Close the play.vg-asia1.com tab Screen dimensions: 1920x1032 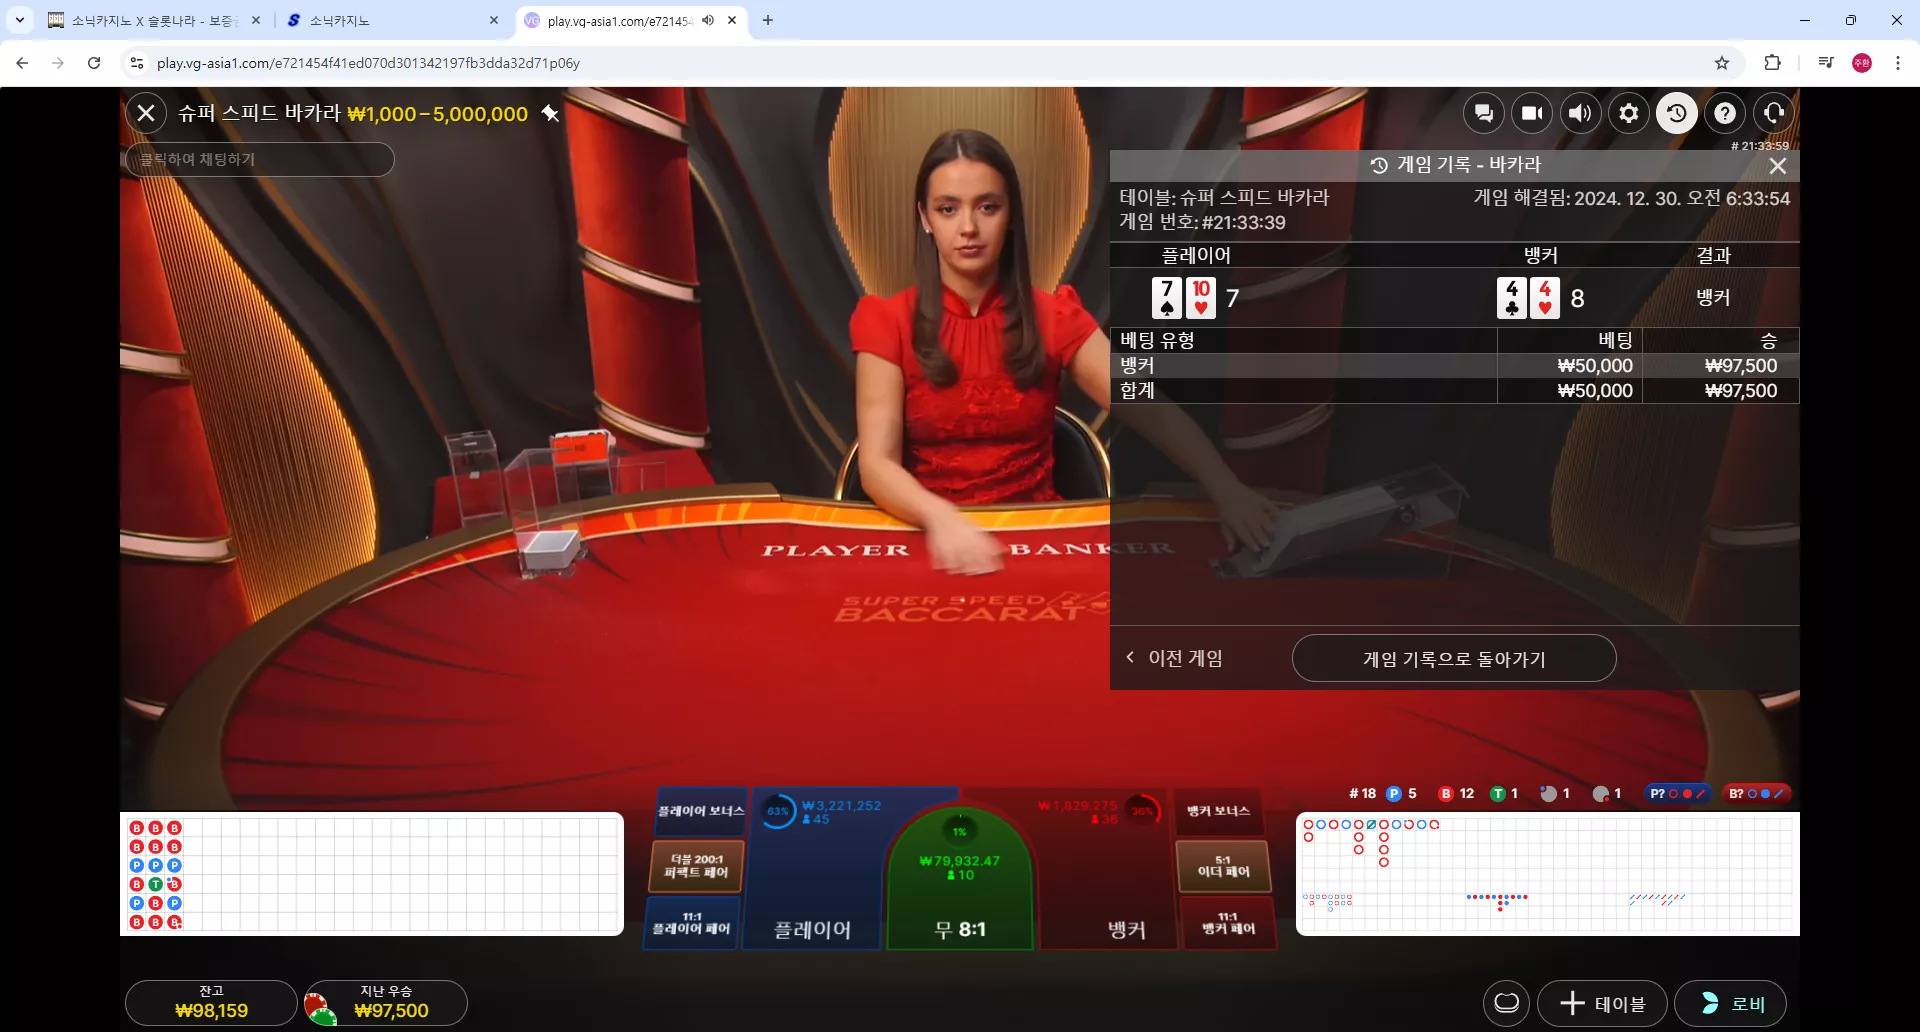[732, 20]
